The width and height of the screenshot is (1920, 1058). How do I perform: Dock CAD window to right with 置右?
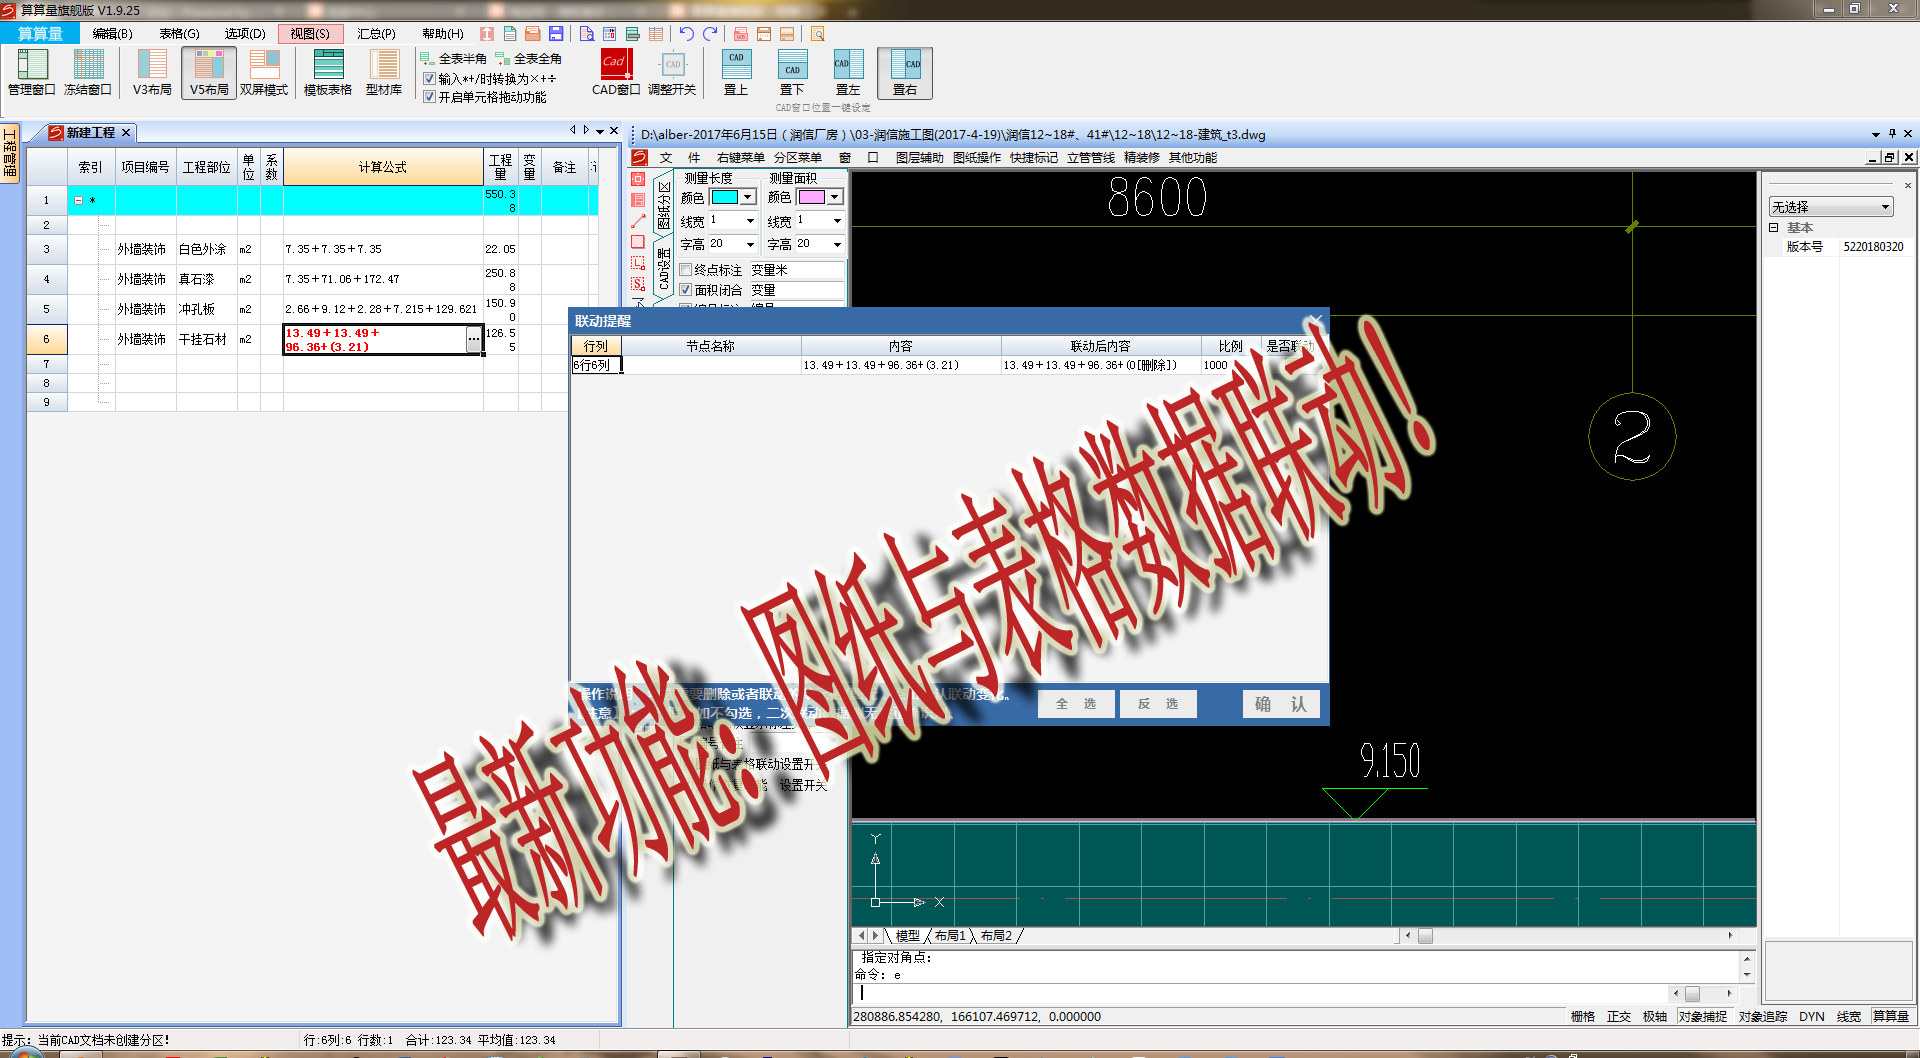pyautogui.click(x=905, y=72)
